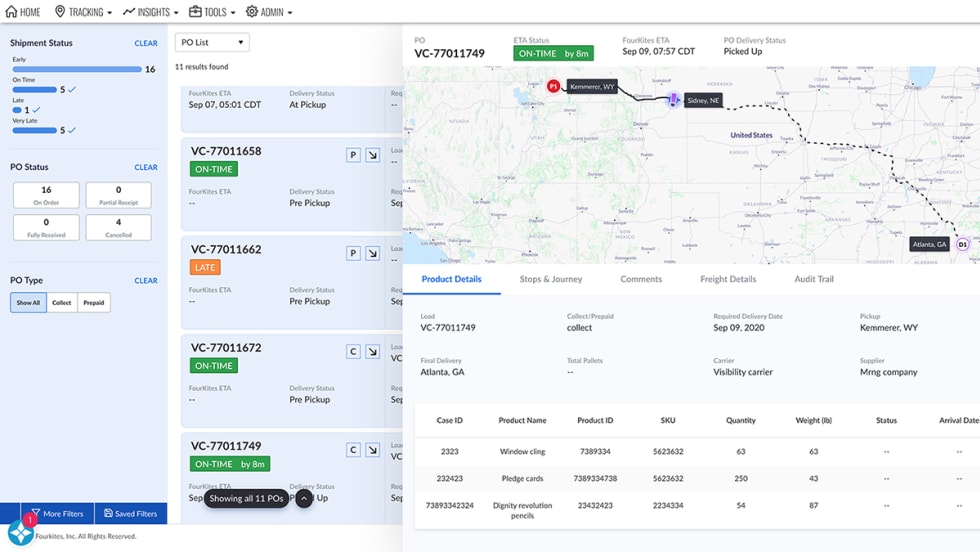Viewport: 980px width, 552px height.
Task: Expand the Tracking dropdown menu
Action: pyautogui.click(x=84, y=12)
